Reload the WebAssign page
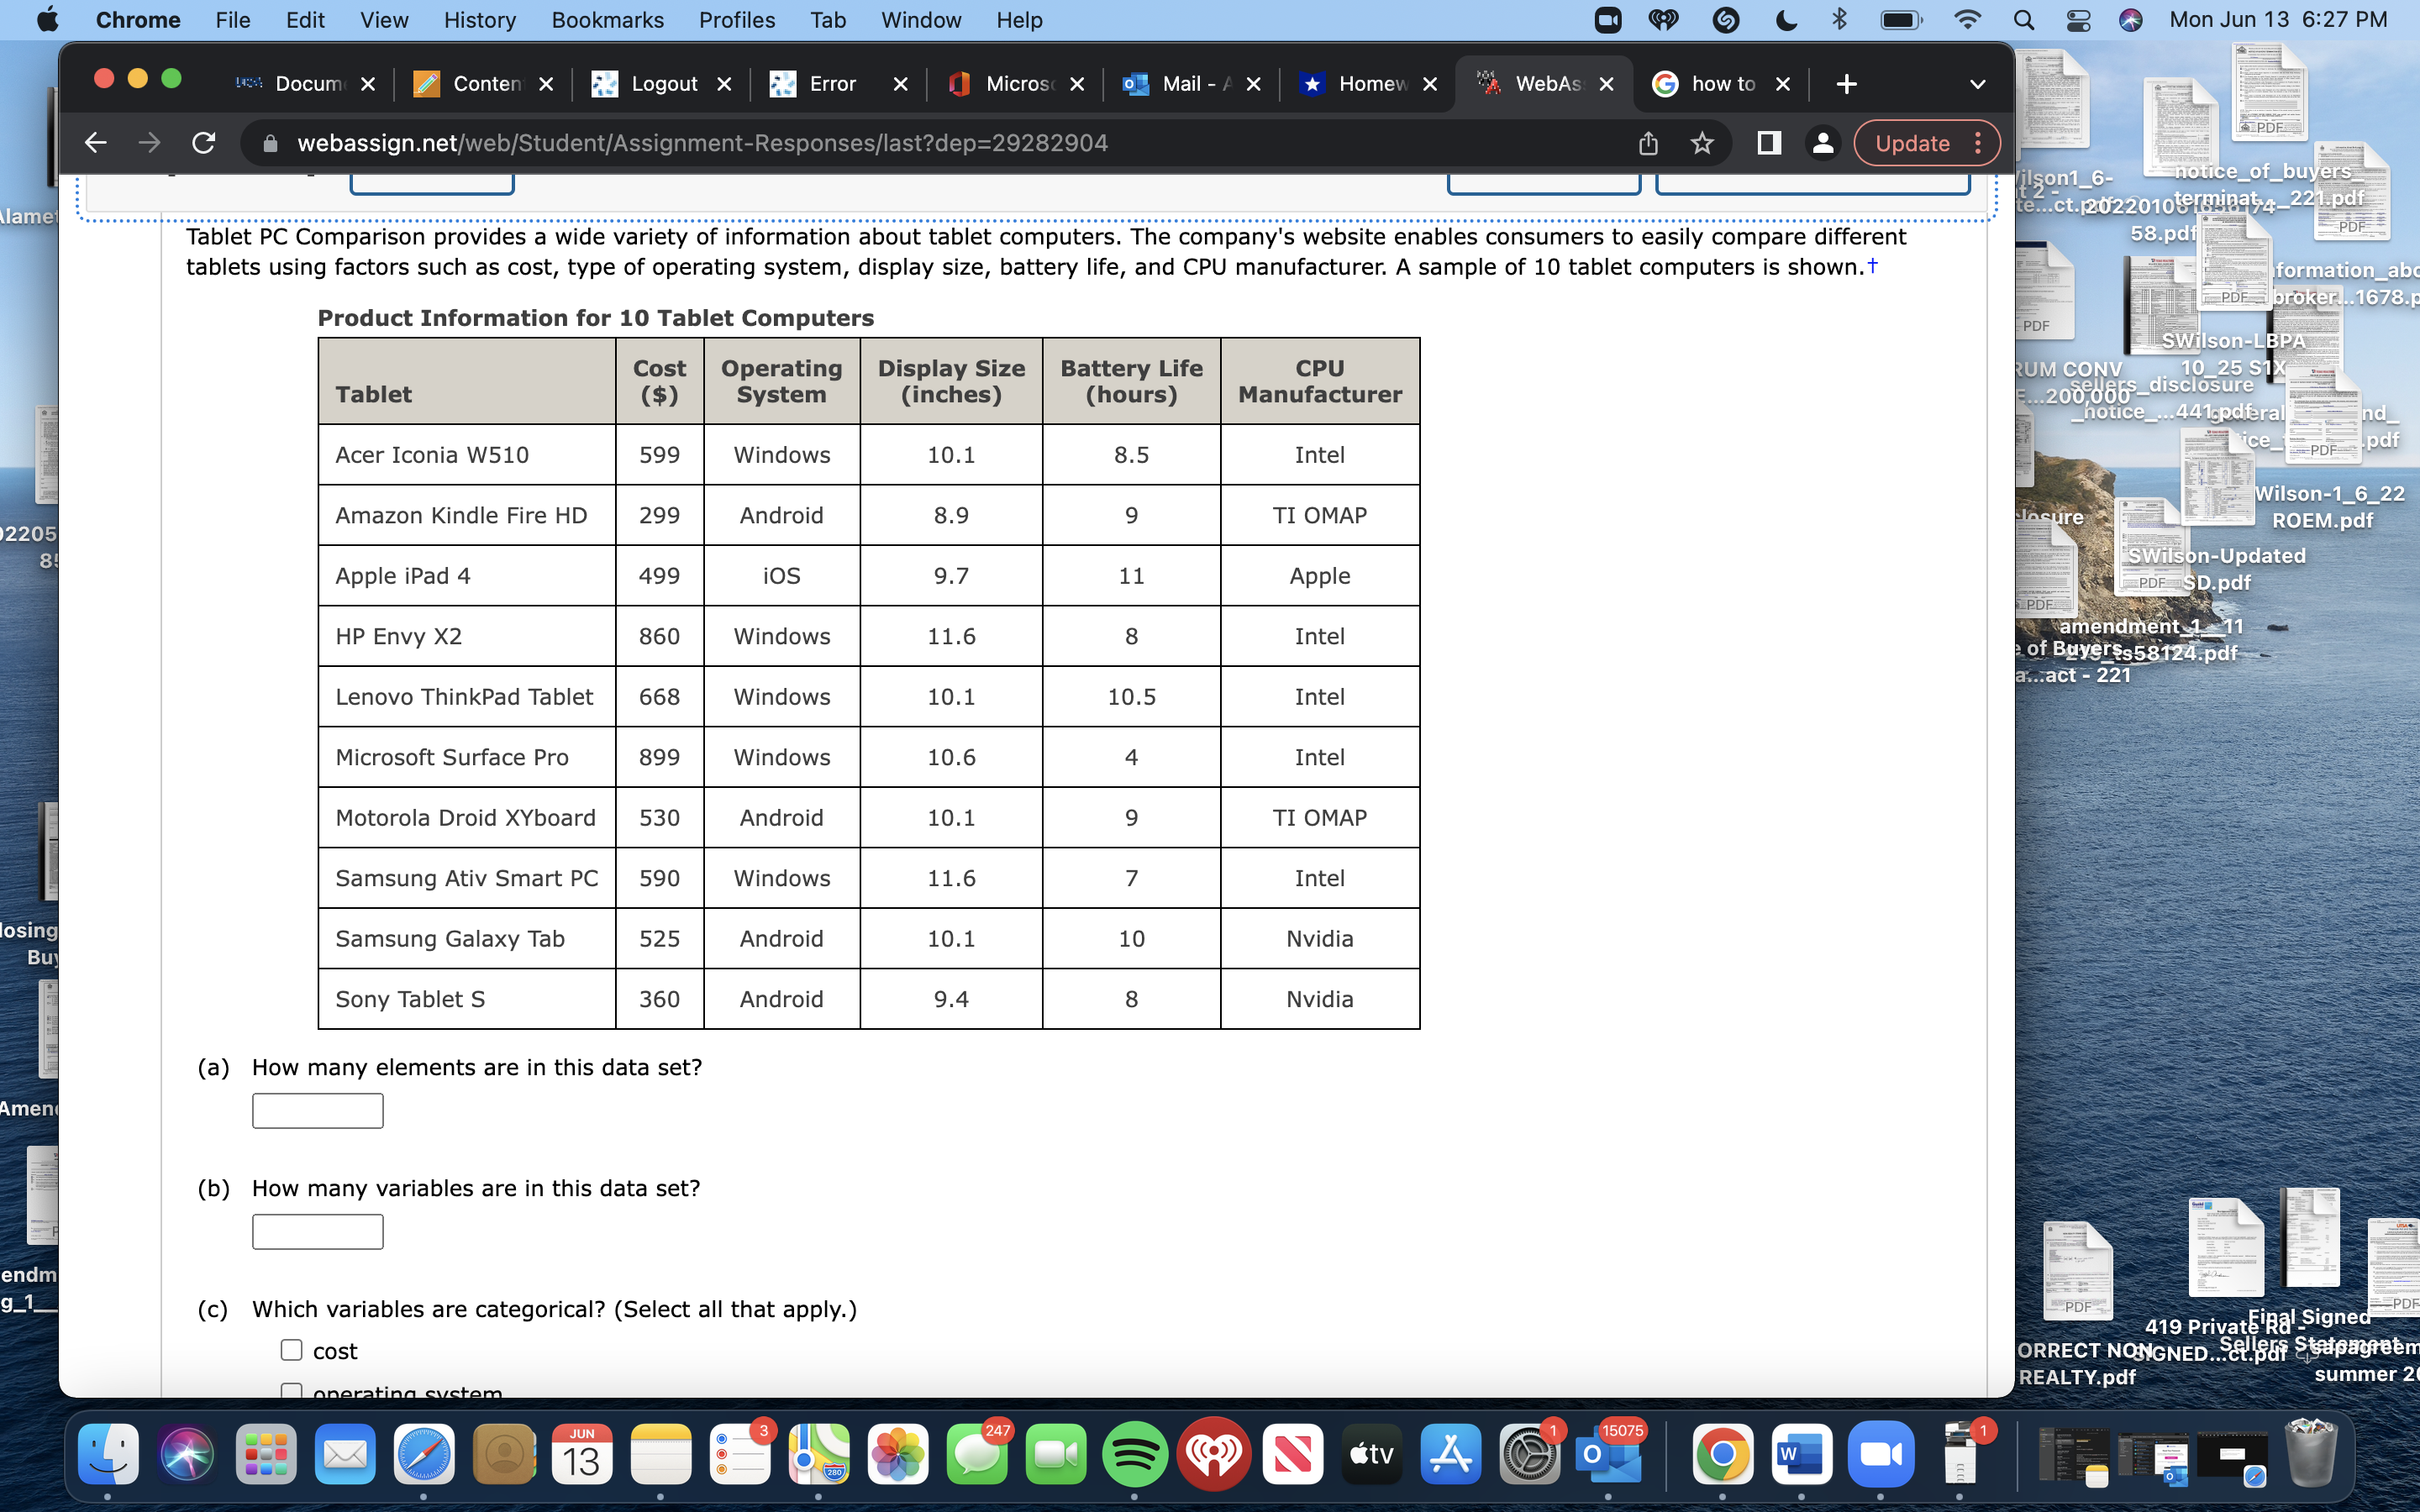This screenshot has width=2420, height=1512. pos(204,142)
